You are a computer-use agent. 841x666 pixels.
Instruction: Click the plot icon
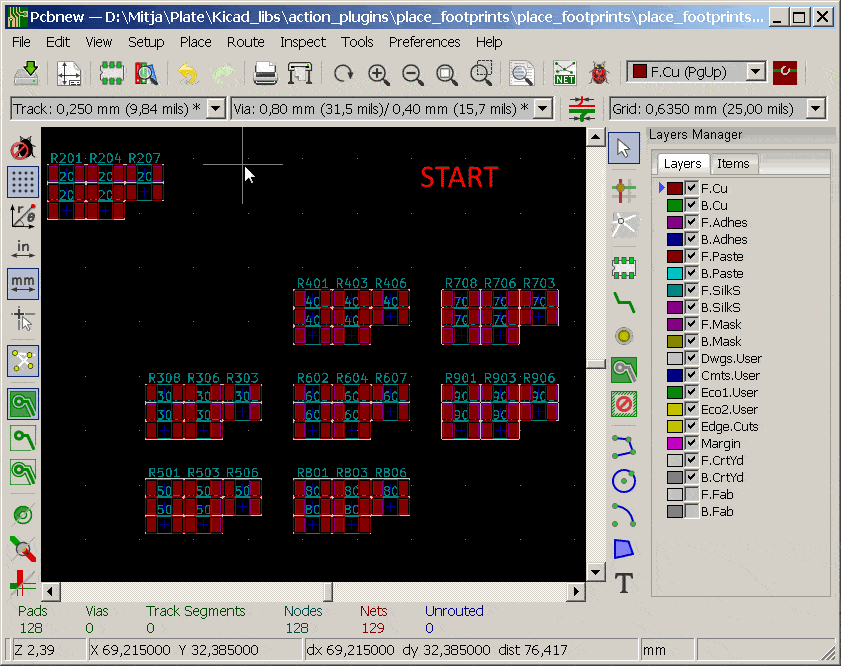299,73
